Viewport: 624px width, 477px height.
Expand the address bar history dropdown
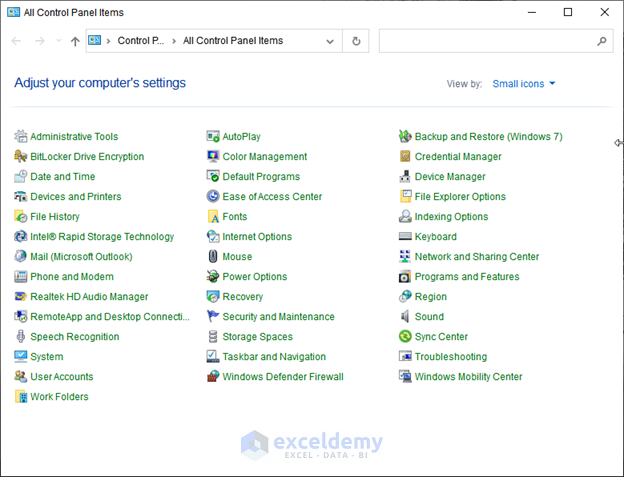tap(330, 41)
